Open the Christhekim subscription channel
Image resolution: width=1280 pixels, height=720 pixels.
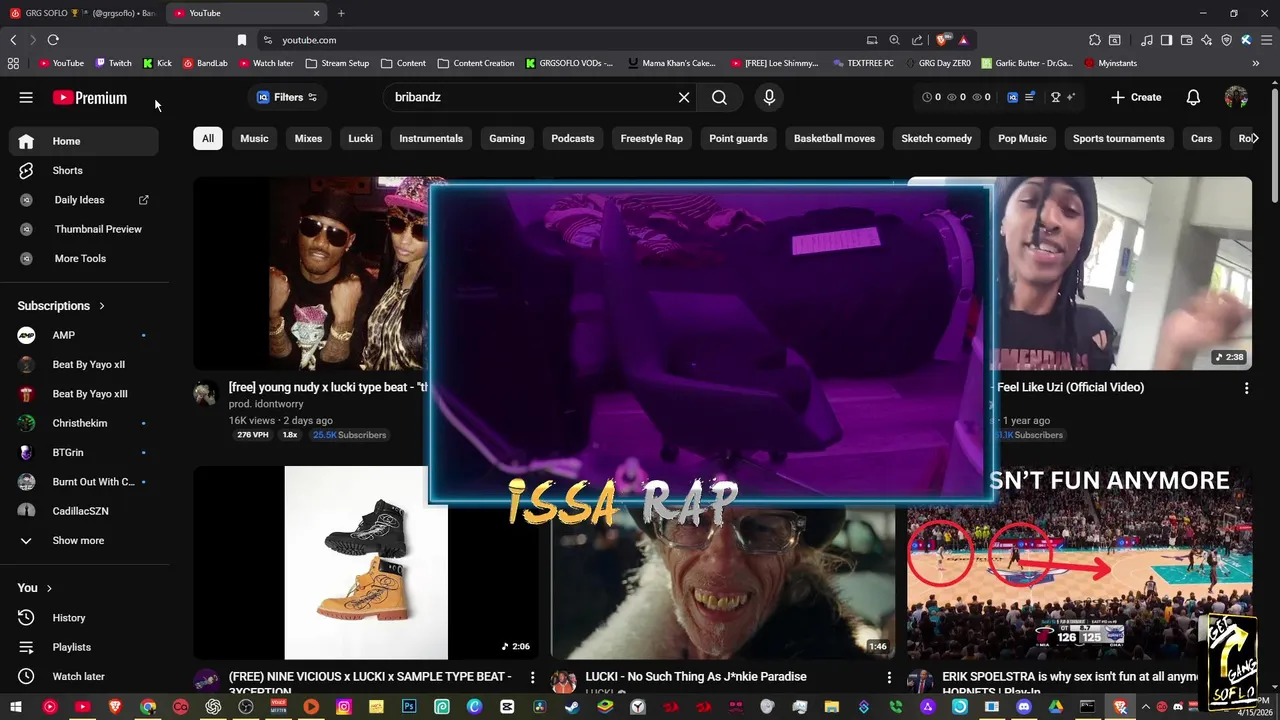tap(84, 423)
